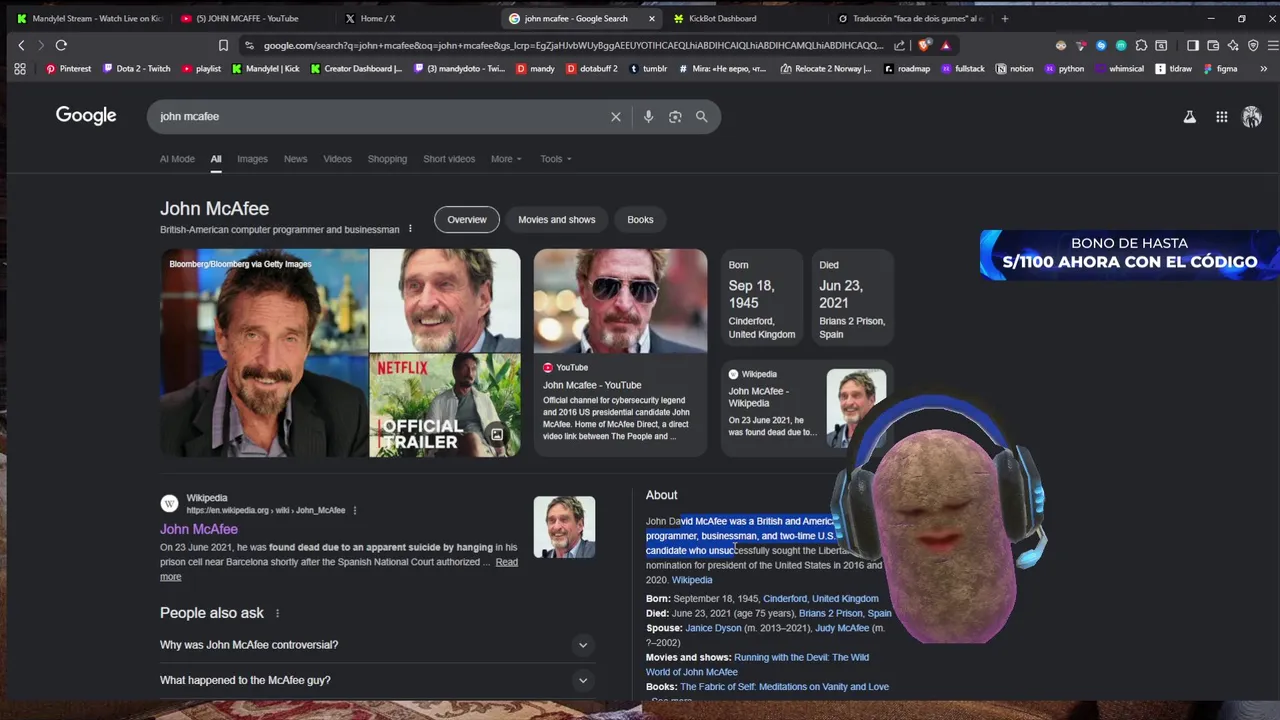This screenshot has height=720, width=1280.
Task: Select the News search tab
Action: (x=295, y=159)
